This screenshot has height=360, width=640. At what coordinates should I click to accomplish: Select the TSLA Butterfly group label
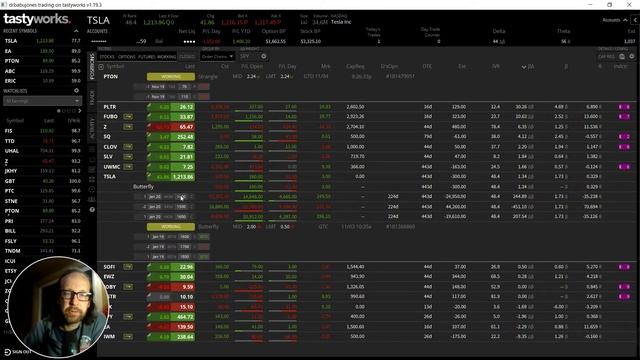click(143, 187)
